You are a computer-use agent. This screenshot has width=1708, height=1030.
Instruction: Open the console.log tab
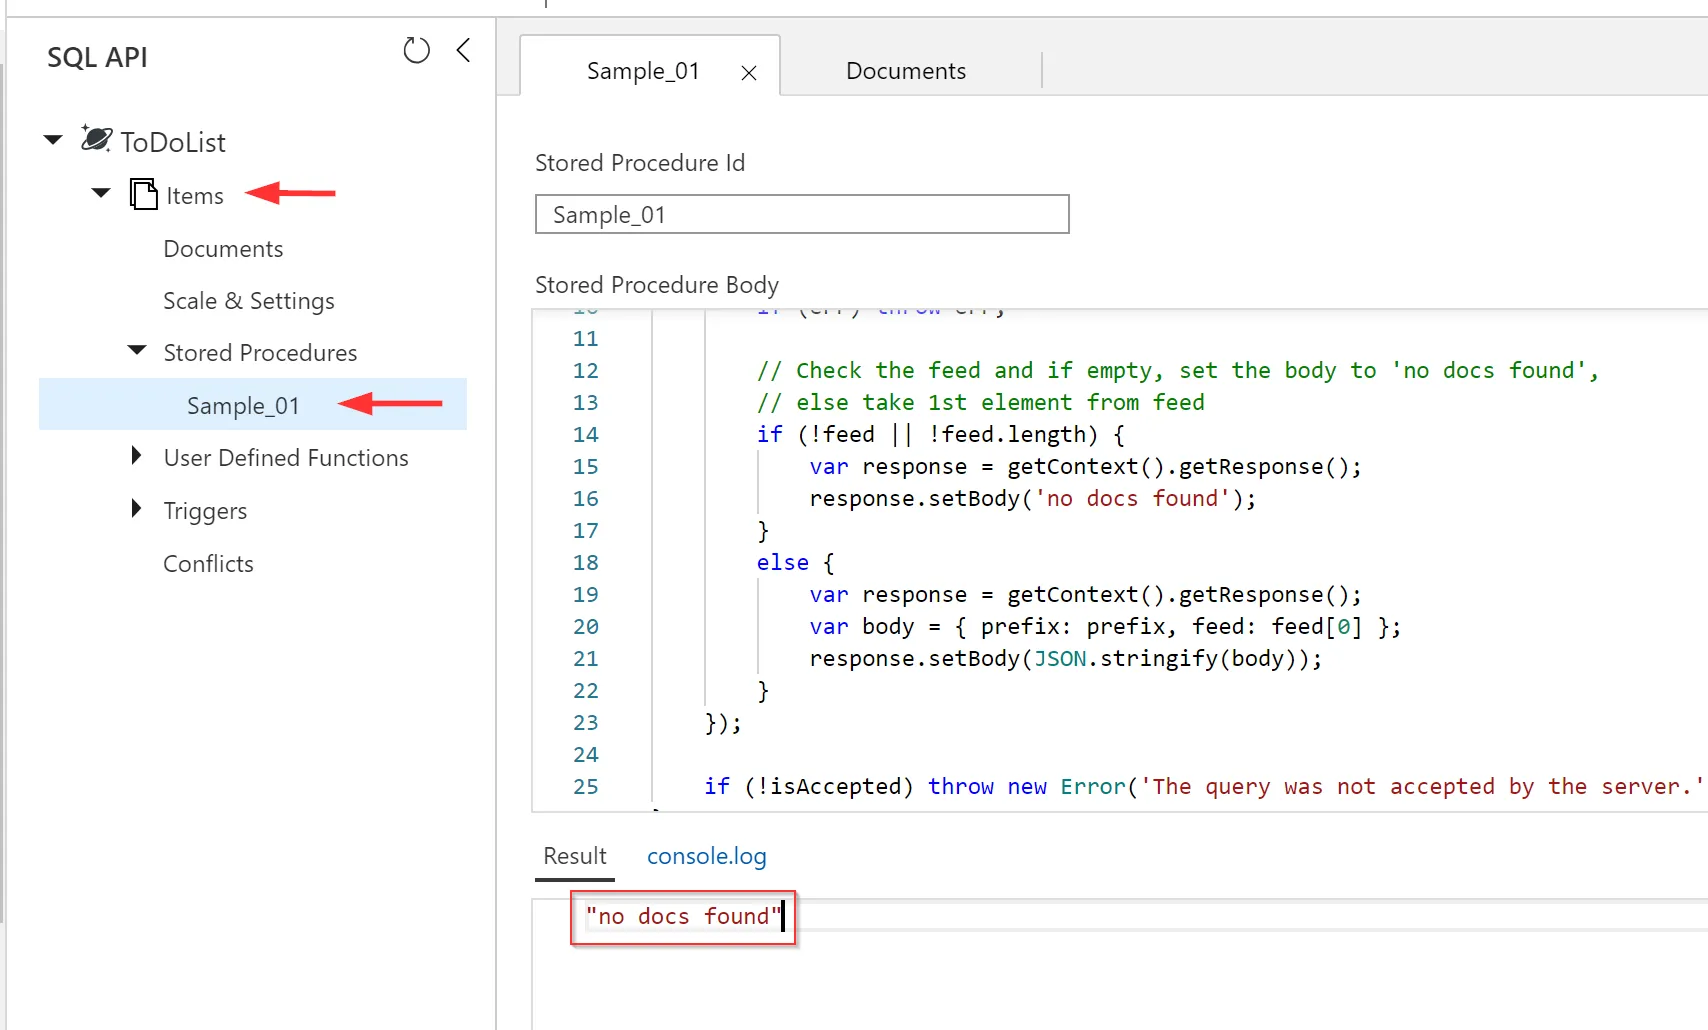point(707,856)
